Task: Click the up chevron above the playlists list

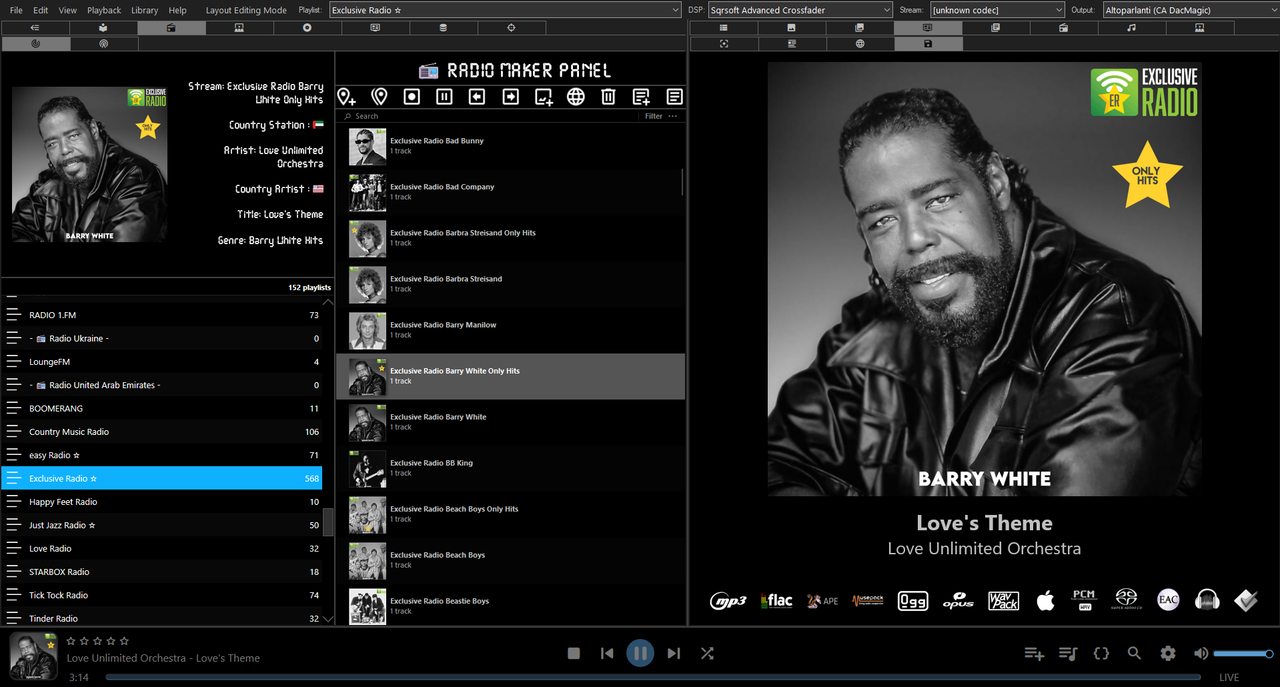Action: pyautogui.click(x=328, y=300)
